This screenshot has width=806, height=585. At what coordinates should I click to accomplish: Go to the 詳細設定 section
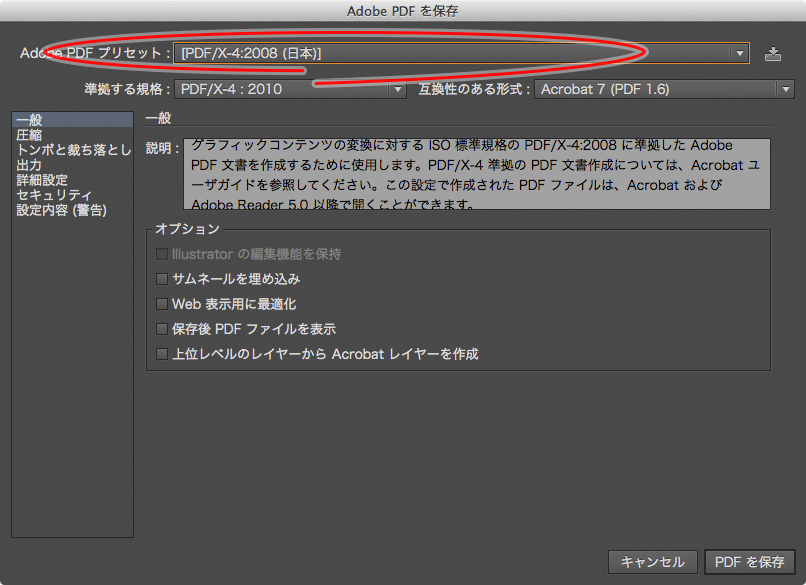(43, 180)
